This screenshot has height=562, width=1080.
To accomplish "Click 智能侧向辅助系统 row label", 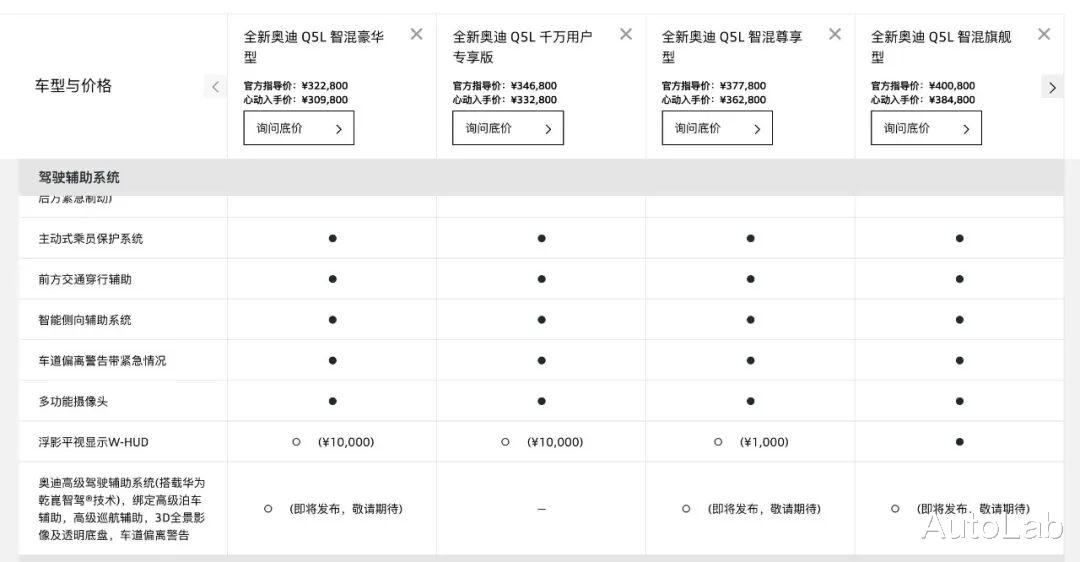I will click(x=85, y=320).
